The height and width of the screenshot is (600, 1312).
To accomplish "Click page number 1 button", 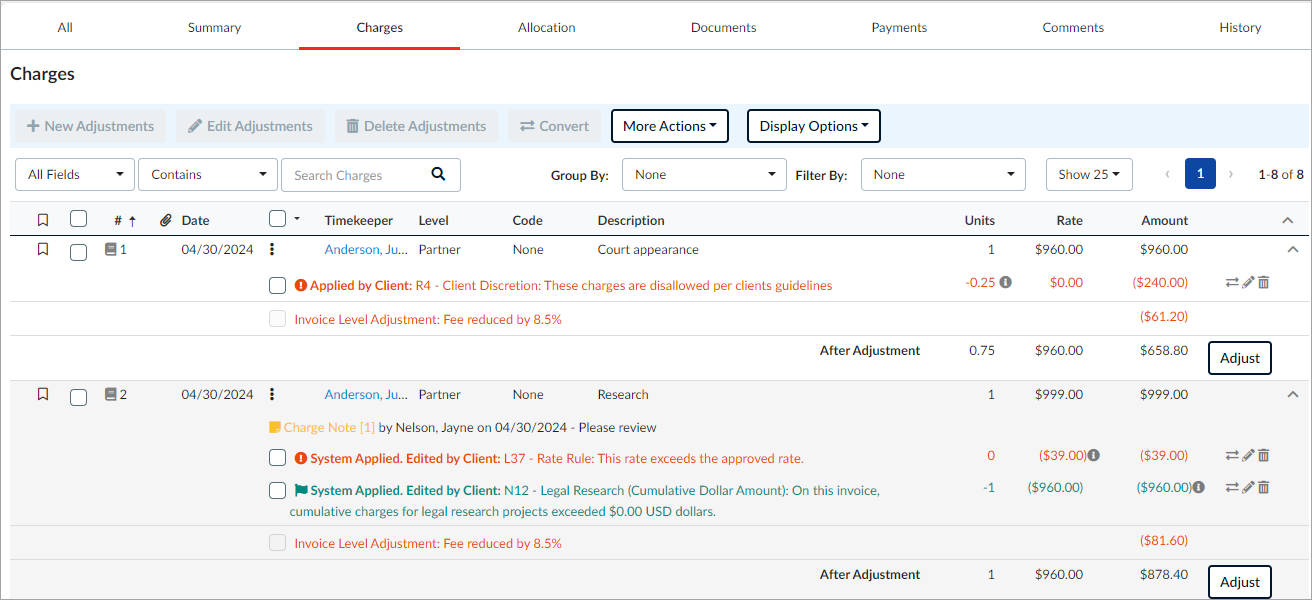I will [1200, 174].
